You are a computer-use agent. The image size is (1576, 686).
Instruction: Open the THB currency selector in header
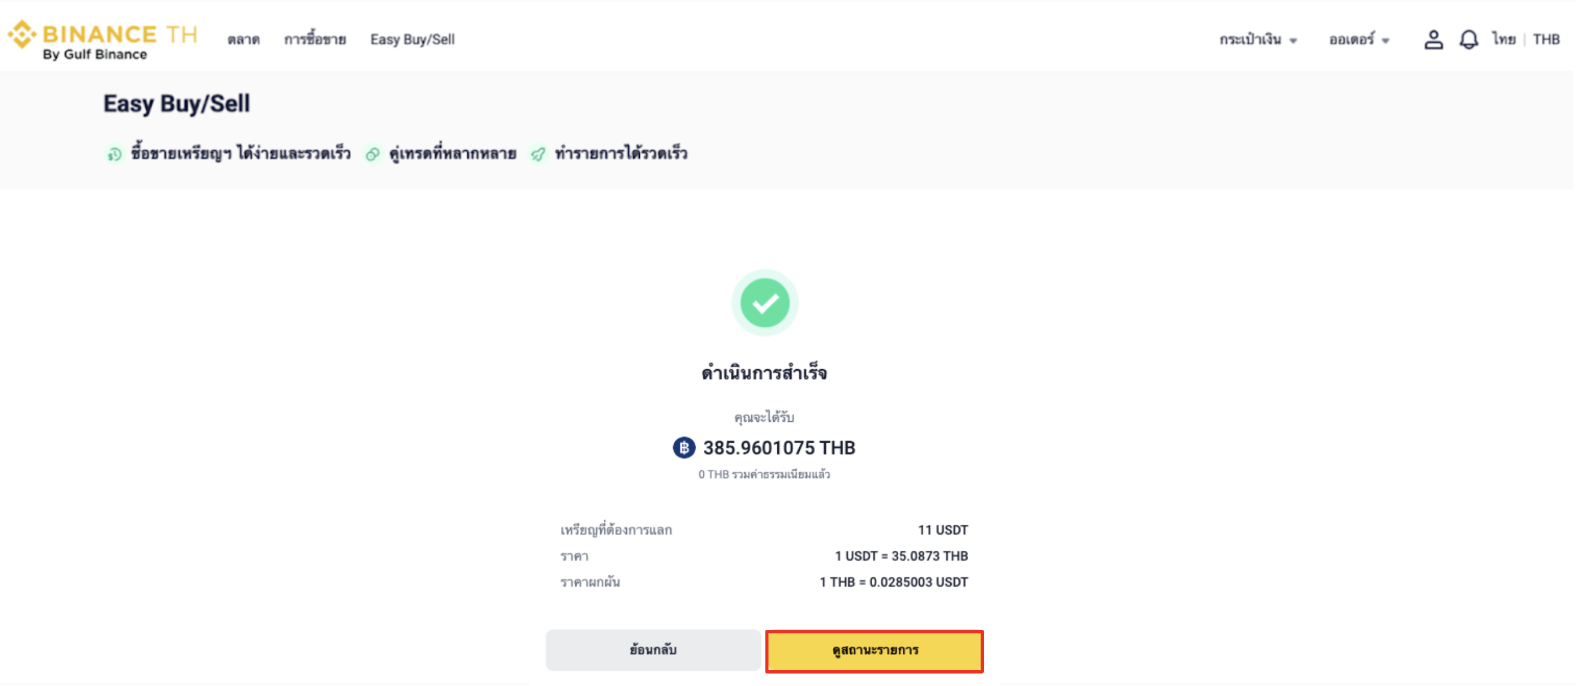pyautogui.click(x=1546, y=40)
